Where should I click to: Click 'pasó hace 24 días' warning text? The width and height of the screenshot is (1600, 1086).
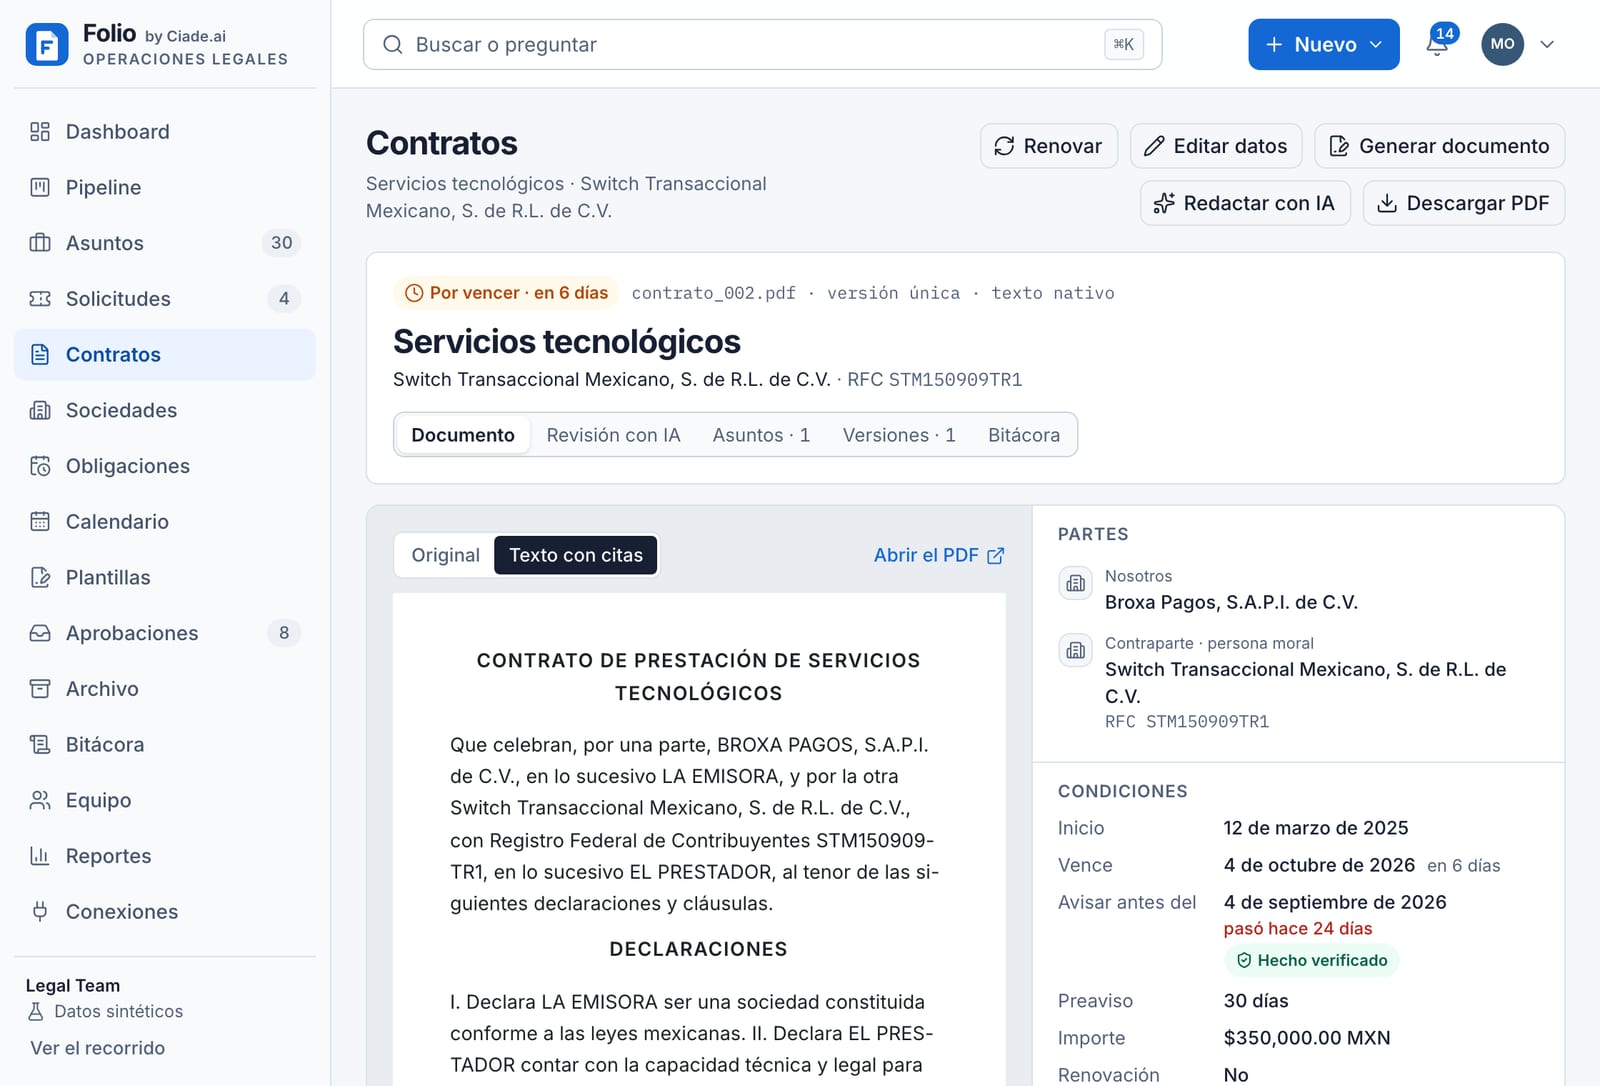pyautogui.click(x=1298, y=929)
